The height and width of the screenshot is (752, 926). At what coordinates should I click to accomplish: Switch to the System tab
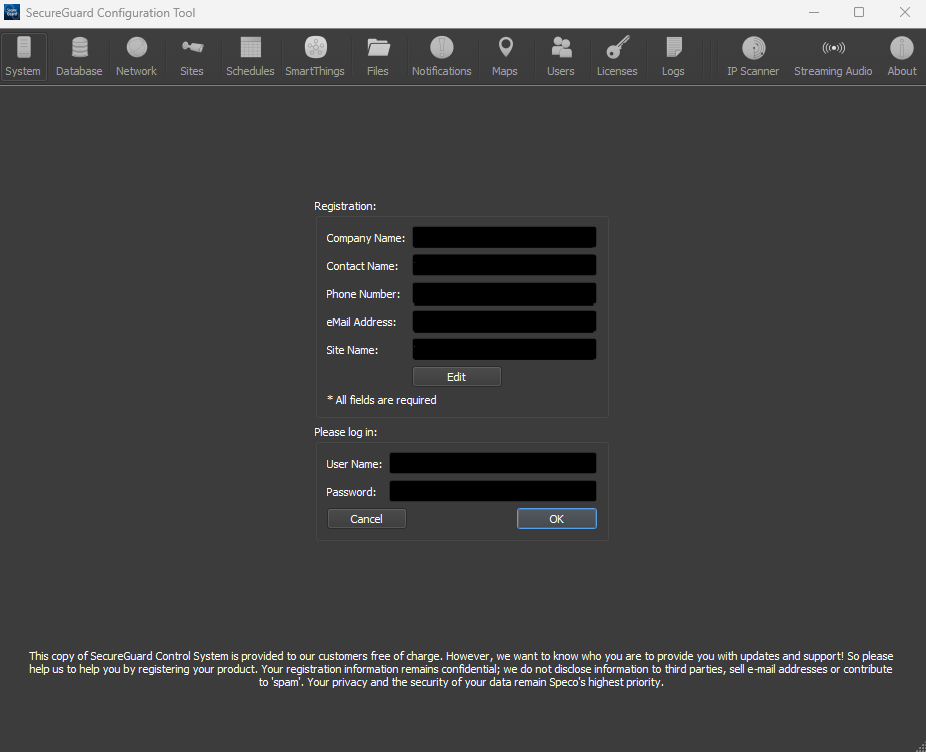pyautogui.click(x=23, y=55)
